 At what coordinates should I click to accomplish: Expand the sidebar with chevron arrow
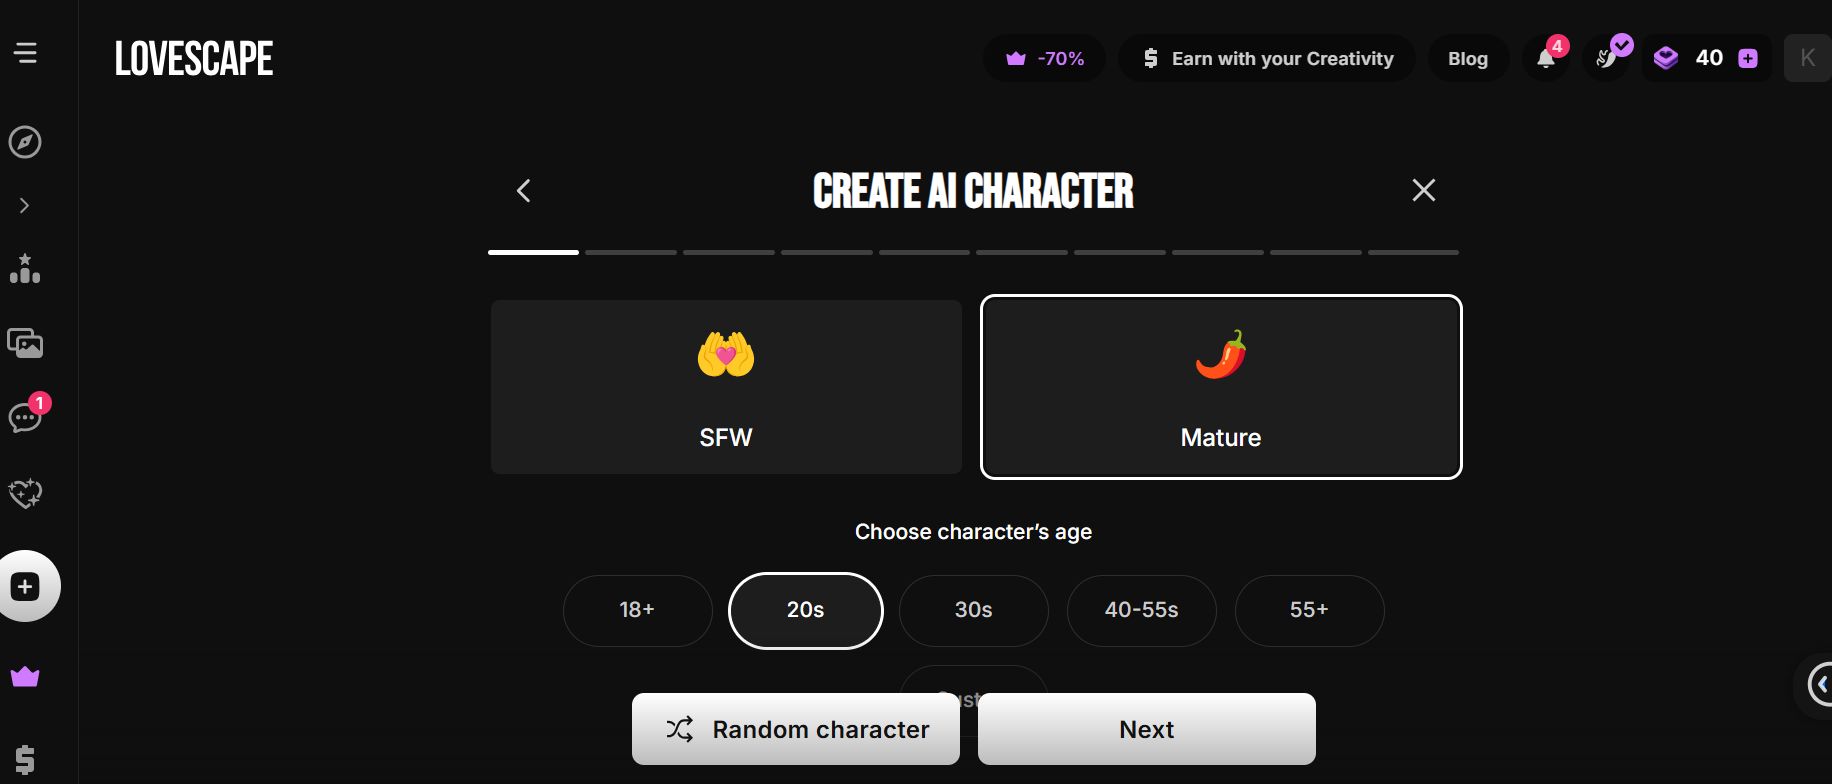(25, 205)
